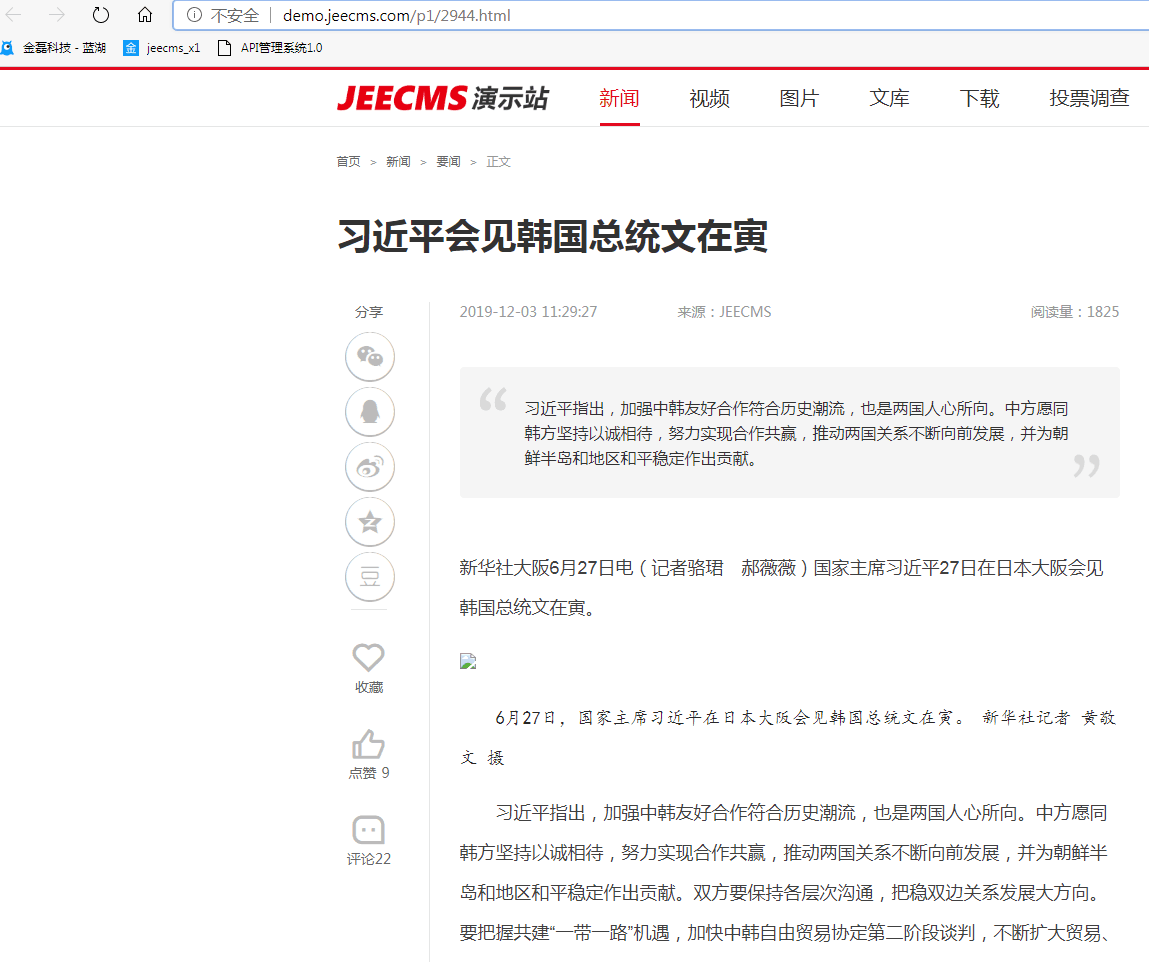Share article via WeChat icon
This screenshot has height=962, width=1149.
tap(369, 357)
